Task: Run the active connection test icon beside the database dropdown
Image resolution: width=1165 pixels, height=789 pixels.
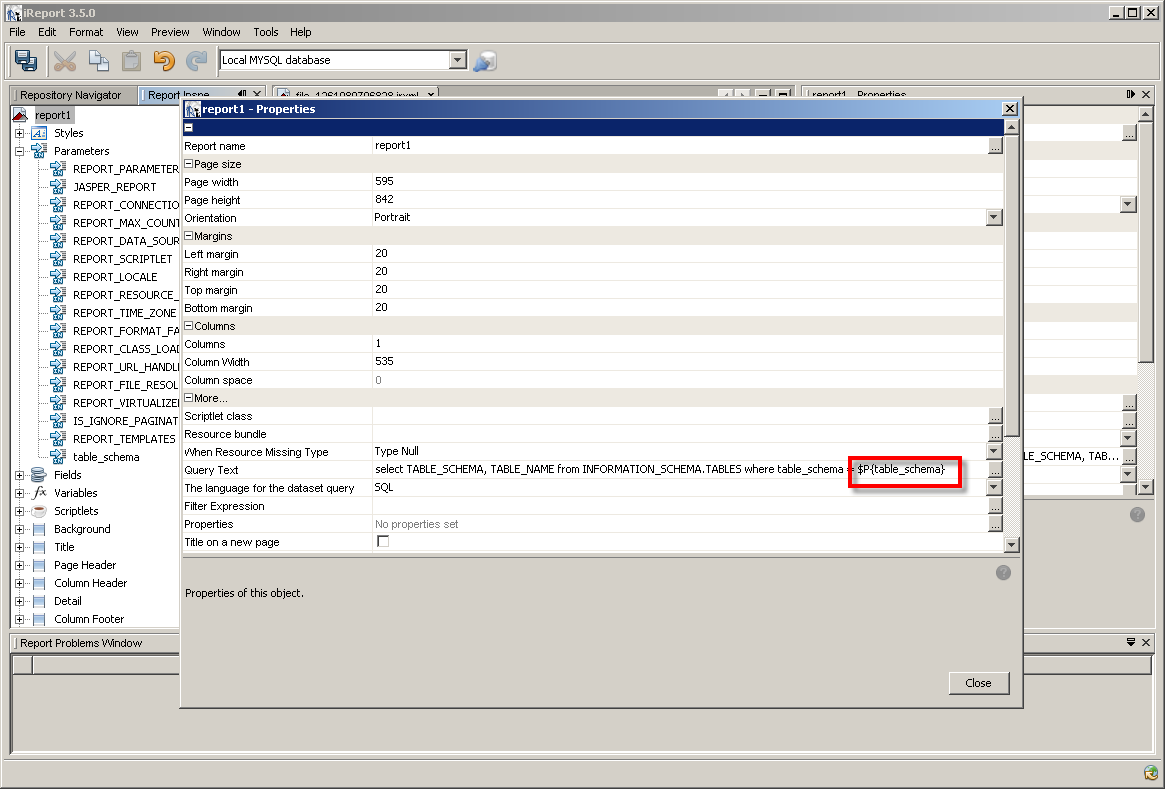Action: click(485, 61)
